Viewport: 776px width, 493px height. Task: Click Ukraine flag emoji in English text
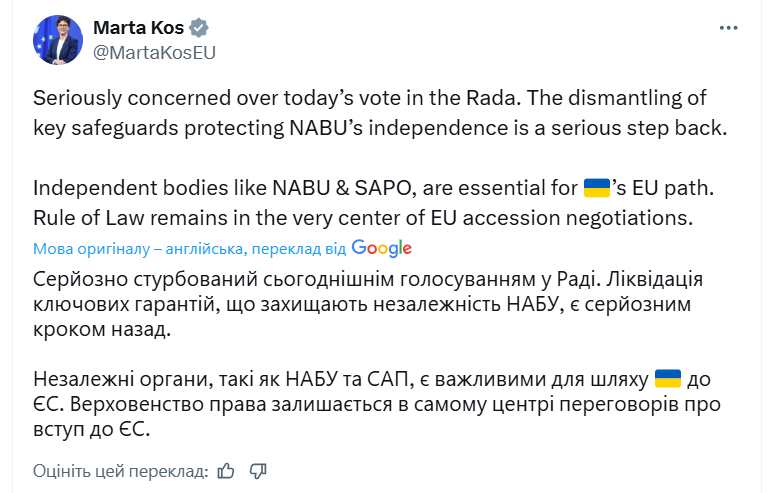coord(597,186)
